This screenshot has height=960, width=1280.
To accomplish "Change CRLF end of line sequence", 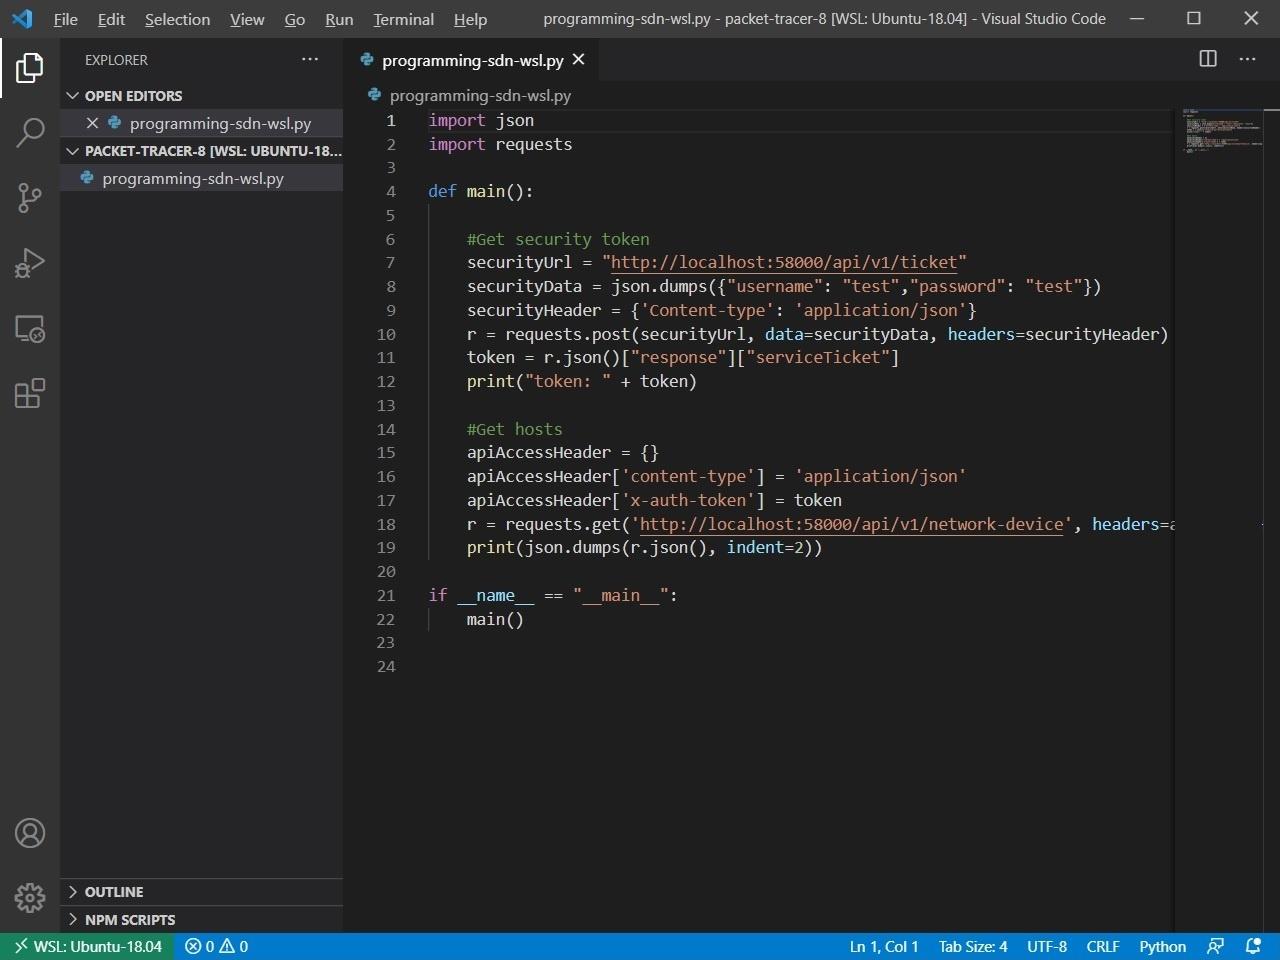I will [1103, 946].
